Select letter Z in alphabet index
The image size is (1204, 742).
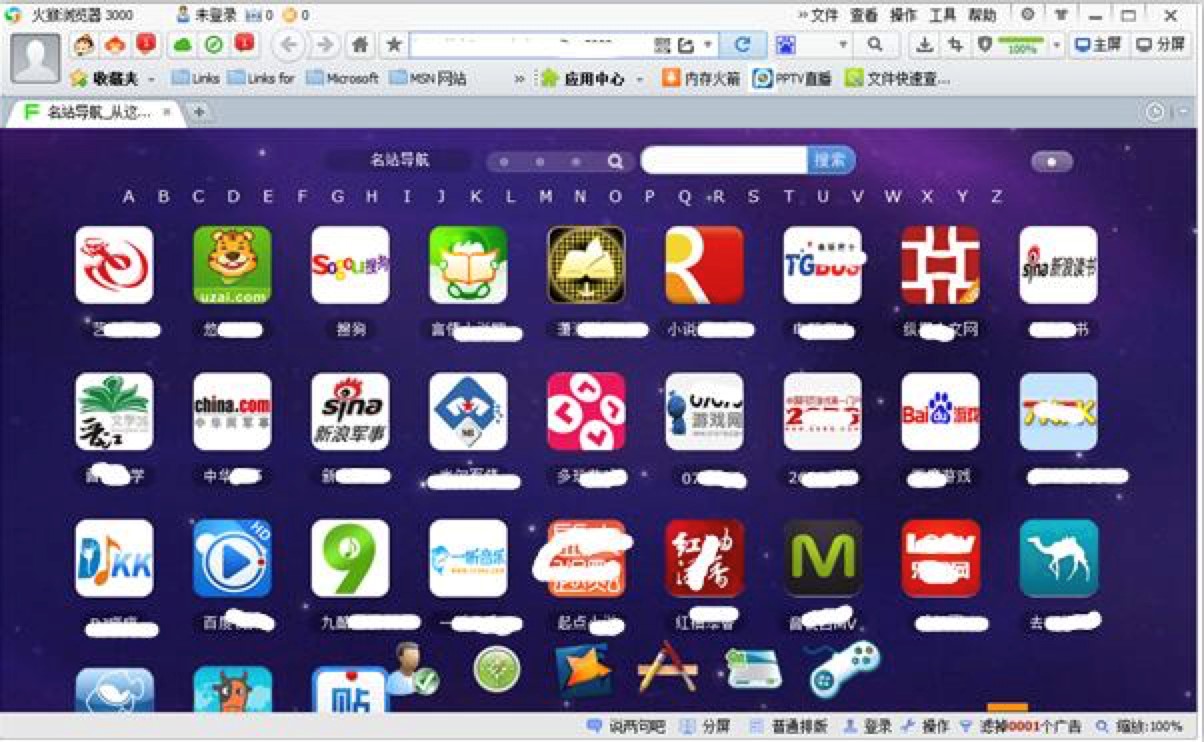click(996, 197)
